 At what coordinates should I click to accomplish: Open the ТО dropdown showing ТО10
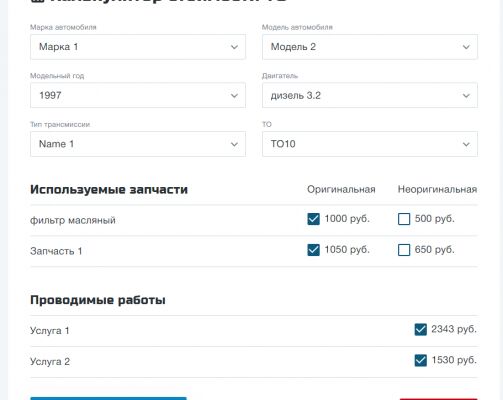point(370,144)
